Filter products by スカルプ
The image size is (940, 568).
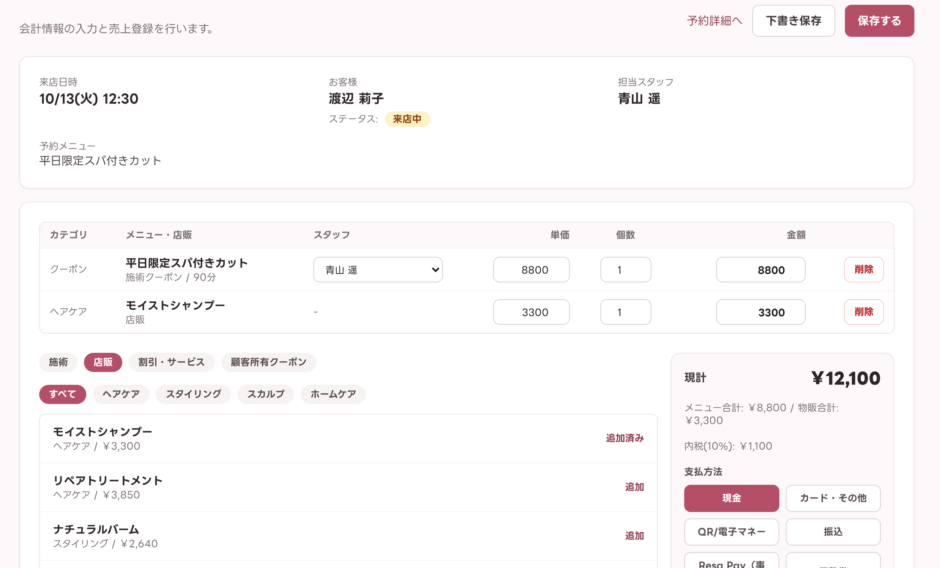[x=266, y=394]
